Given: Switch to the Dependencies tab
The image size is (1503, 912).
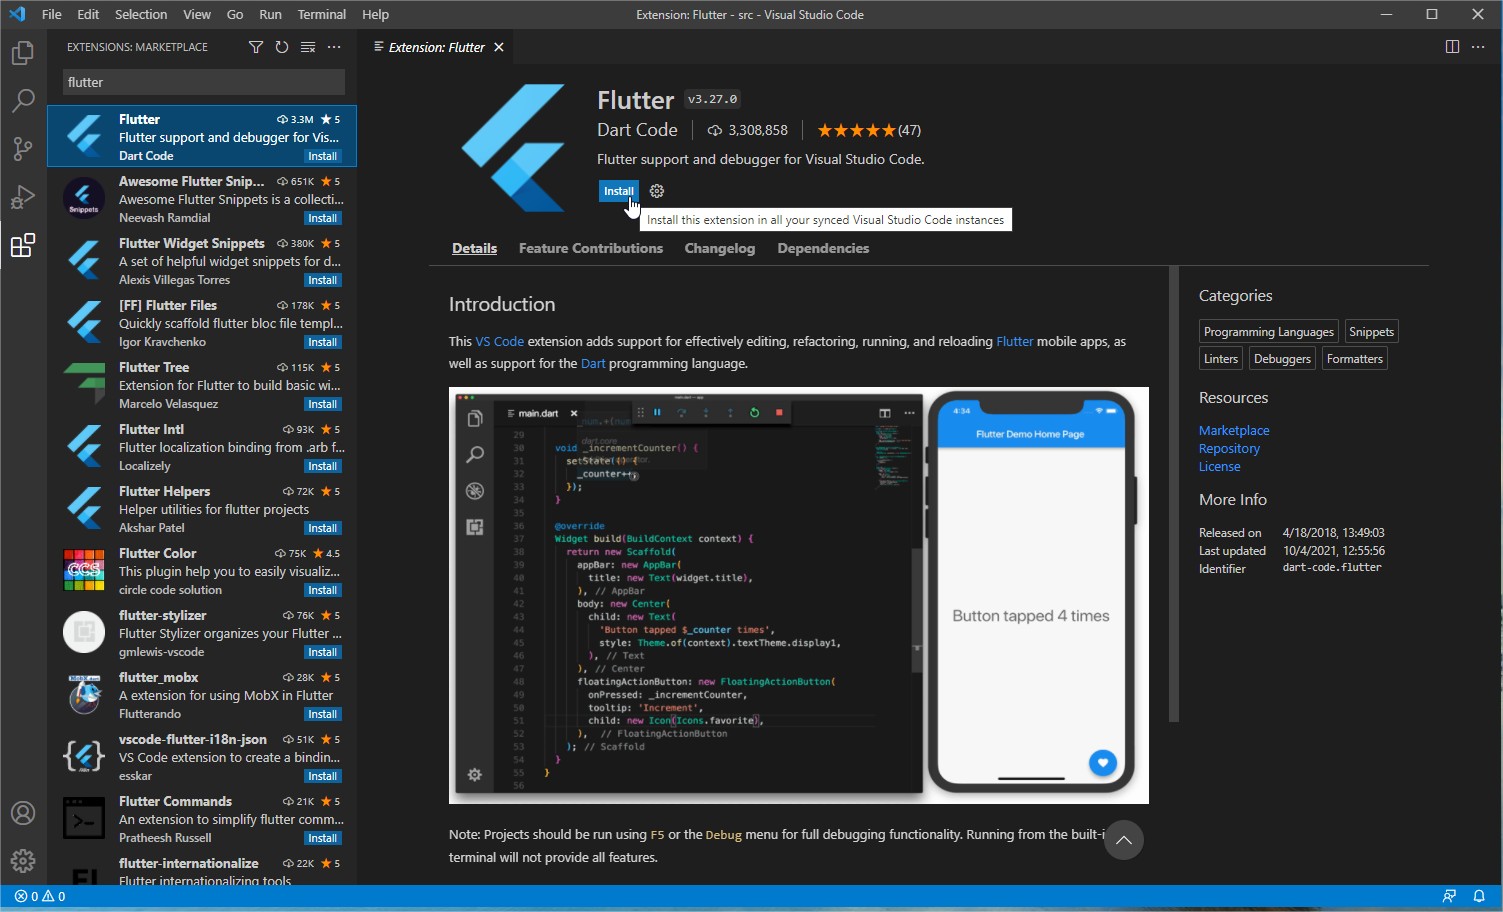Looking at the screenshot, I should pyautogui.click(x=823, y=248).
